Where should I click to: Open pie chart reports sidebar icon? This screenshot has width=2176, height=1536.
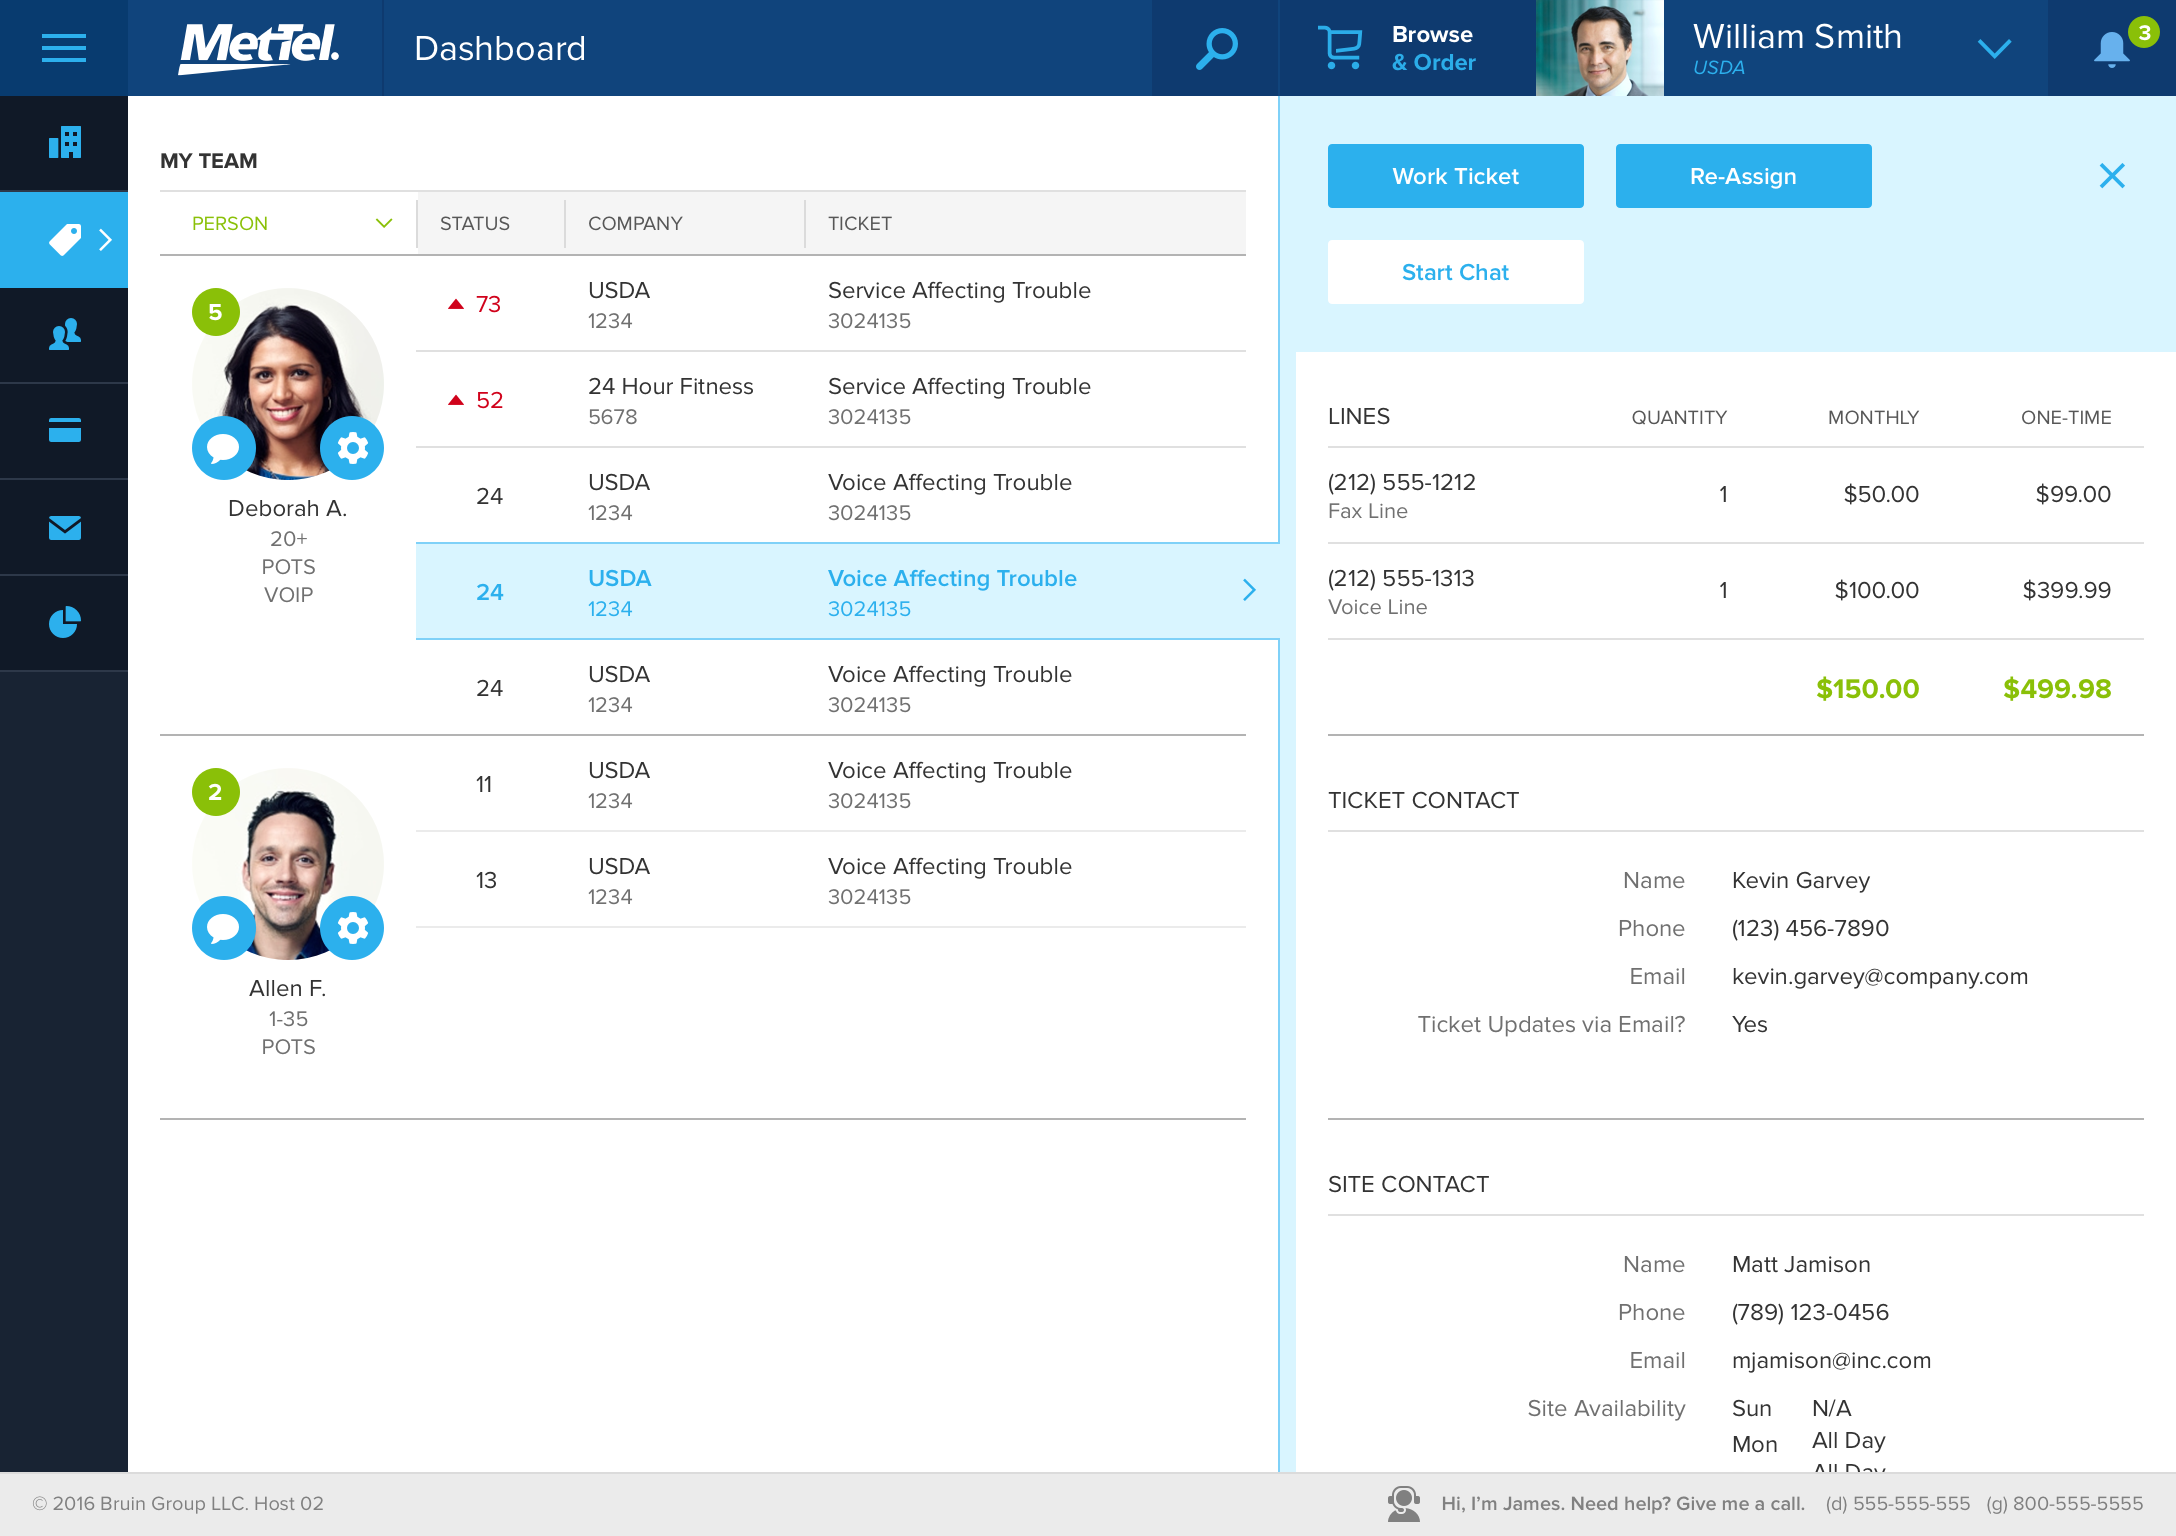[x=64, y=622]
